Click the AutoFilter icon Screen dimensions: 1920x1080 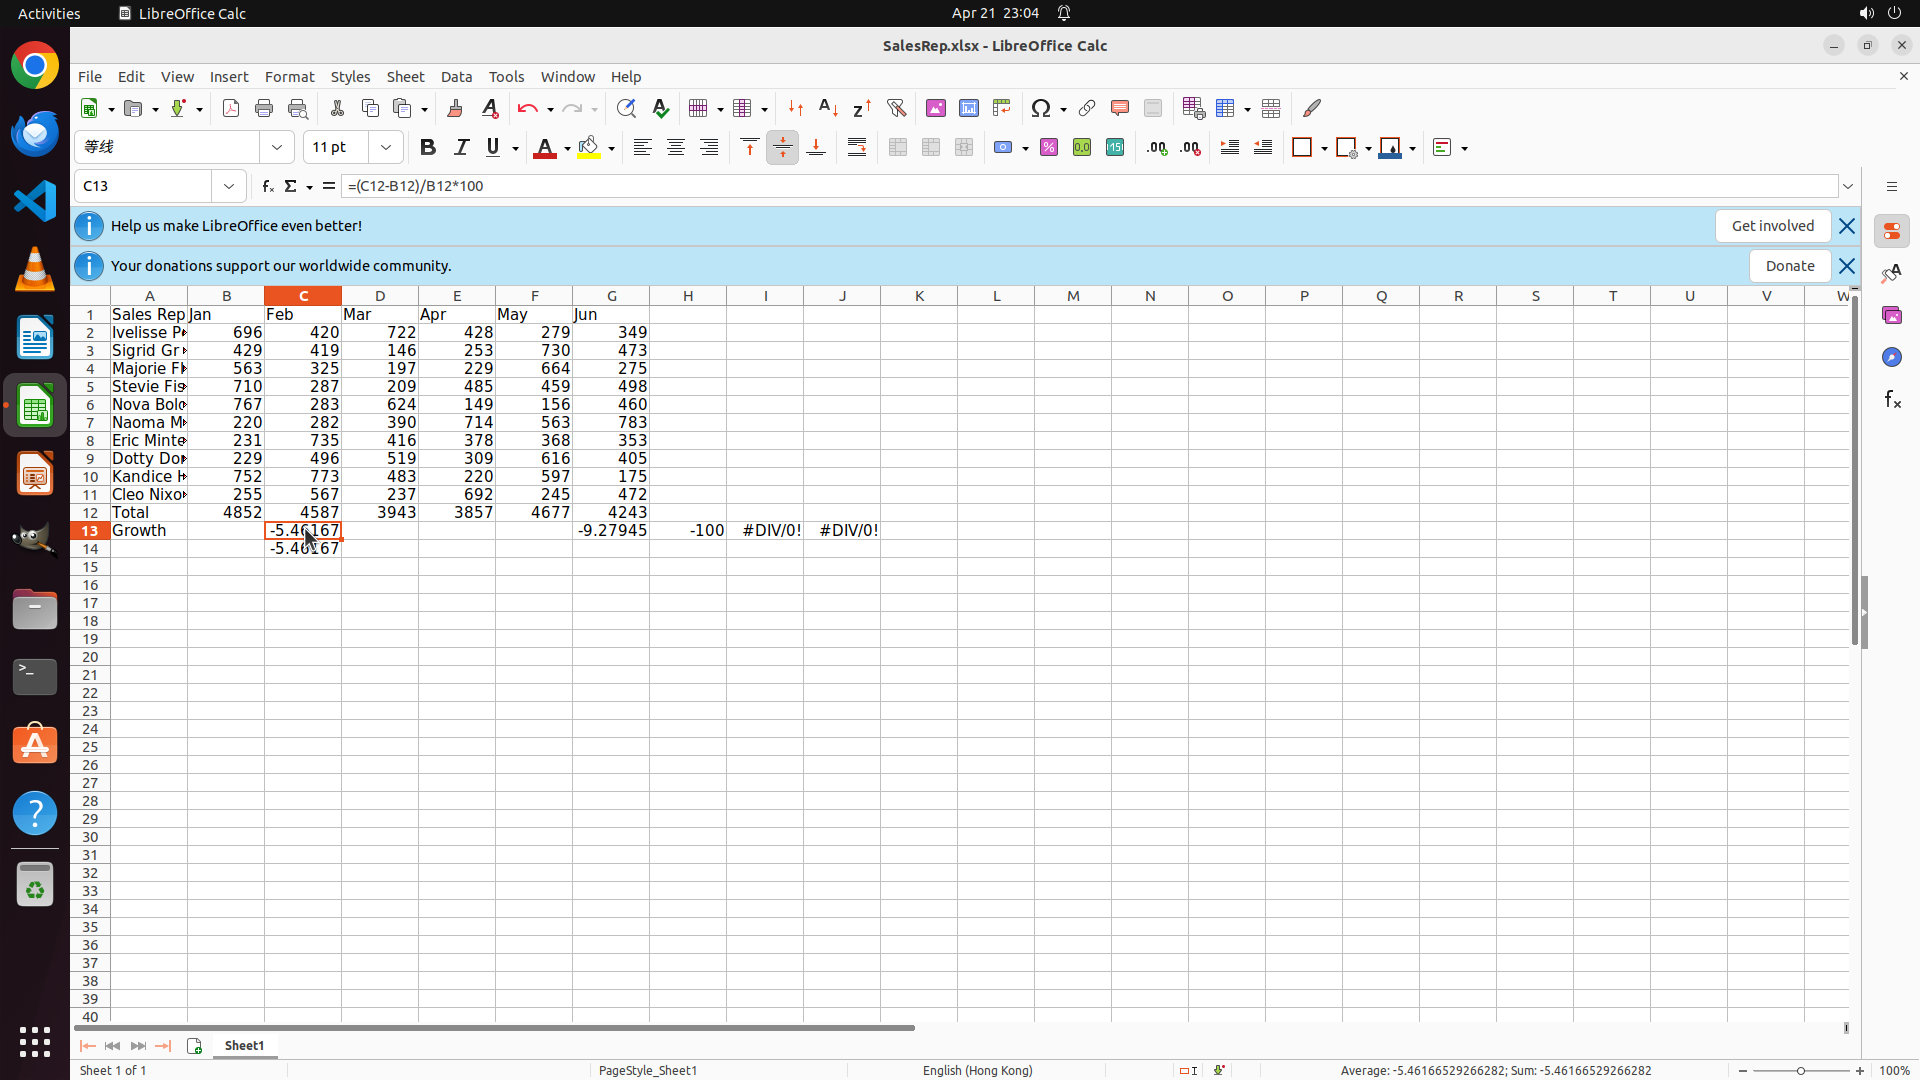coord(896,108)
